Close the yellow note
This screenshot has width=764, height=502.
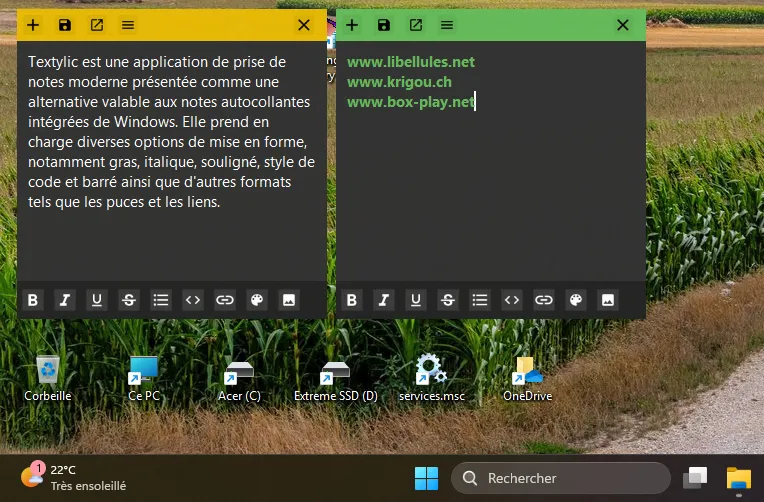coord(304,25)
